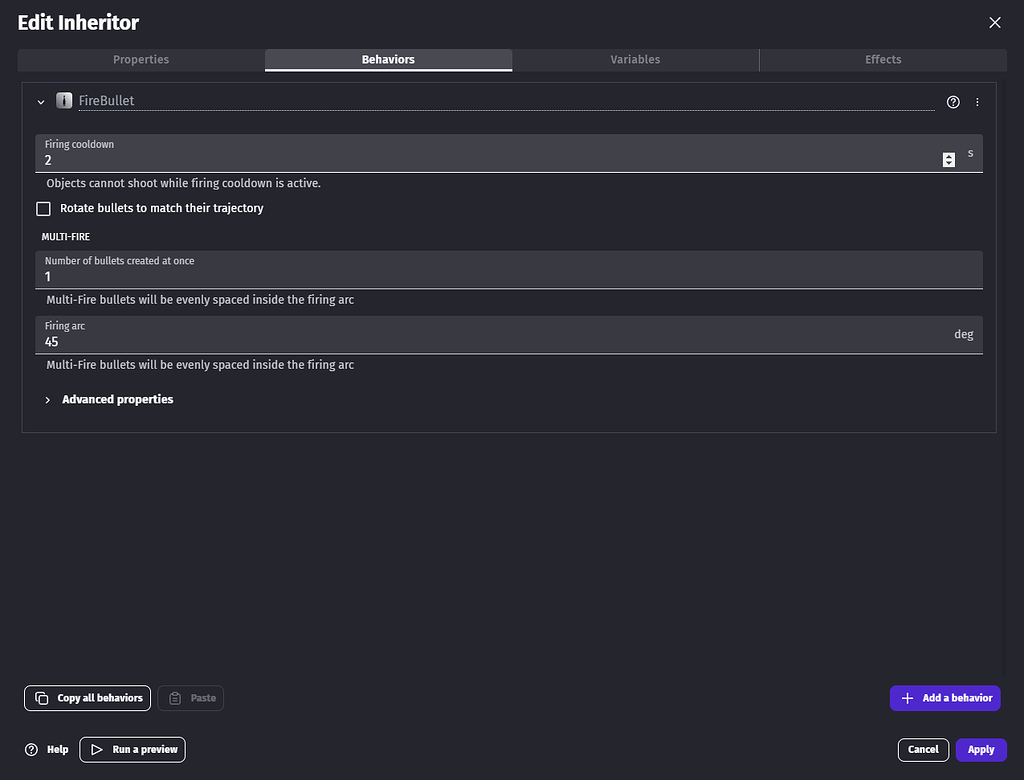Collapse the FireBullet behavior section
The image size is (1024, 780).
pyautogui.click(x=41, y=102)
